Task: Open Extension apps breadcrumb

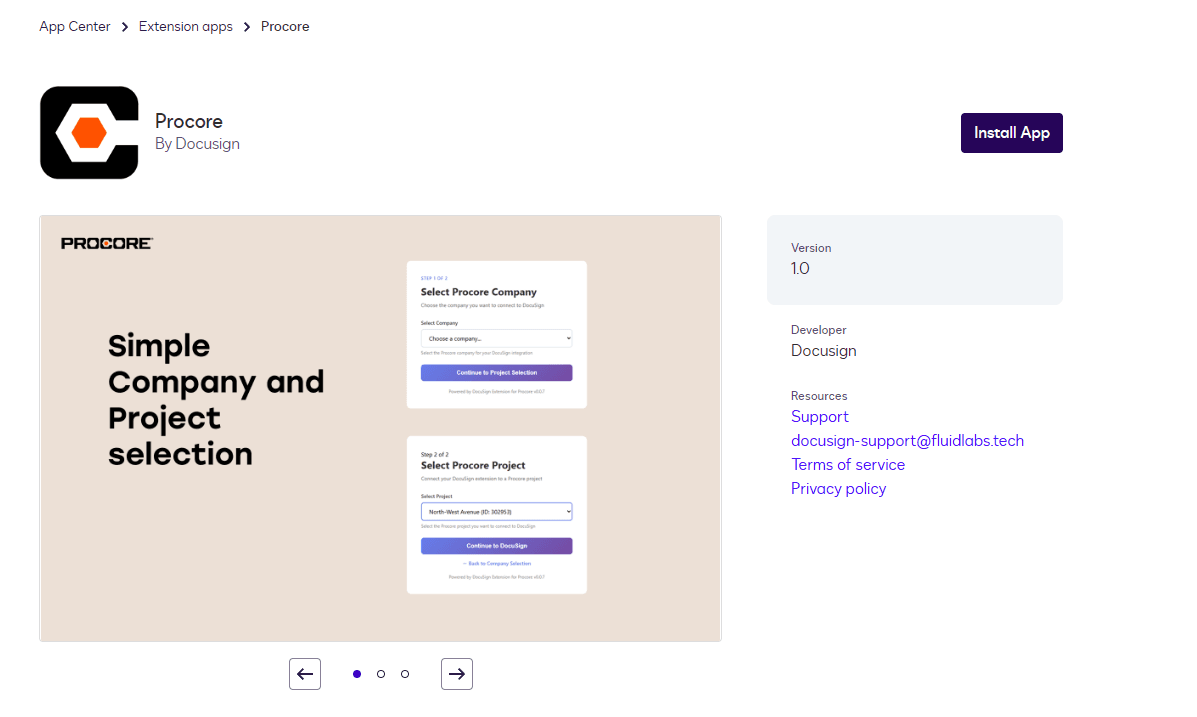Action: [186, 27]
